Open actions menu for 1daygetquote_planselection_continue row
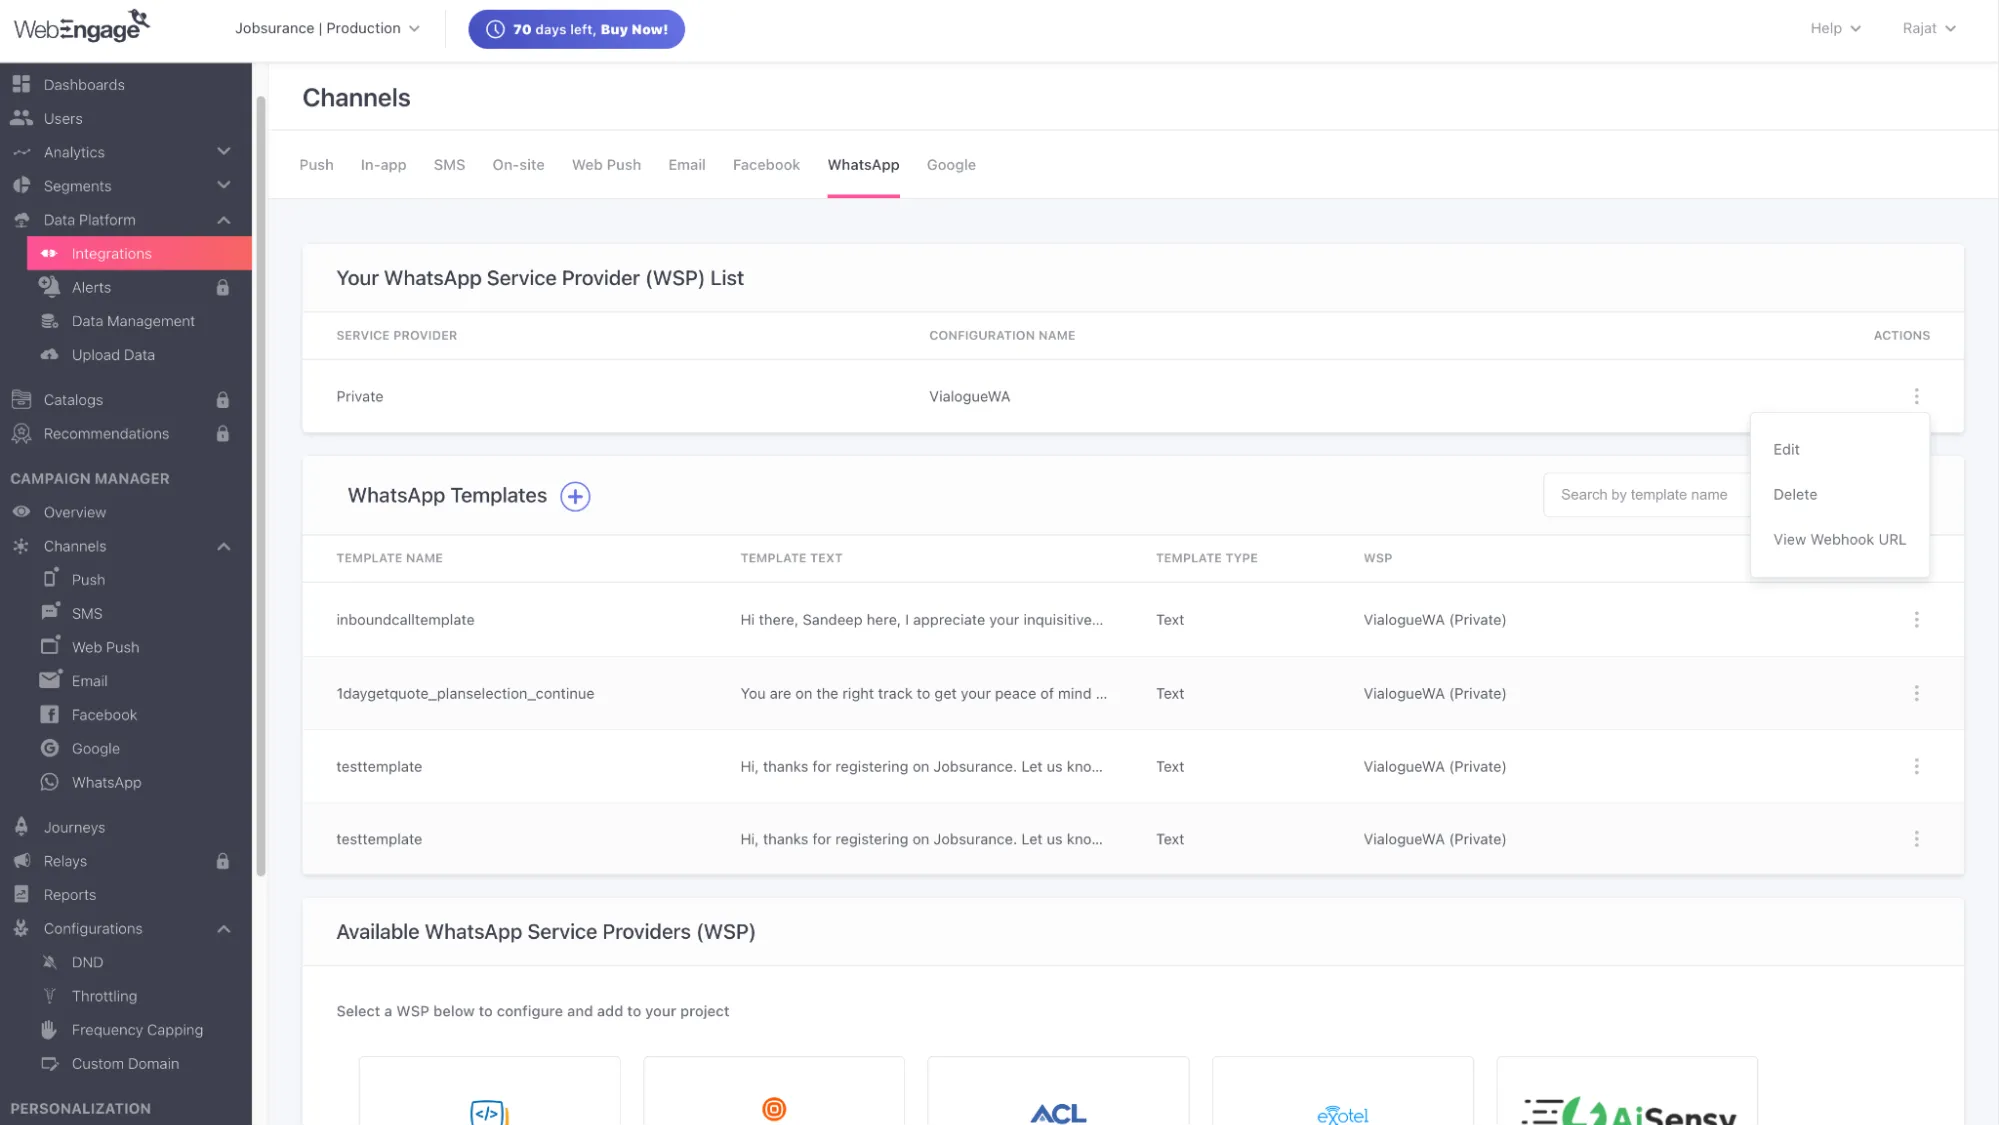The width and height of the screenshot is (1999, 1126). (1916, 693)
